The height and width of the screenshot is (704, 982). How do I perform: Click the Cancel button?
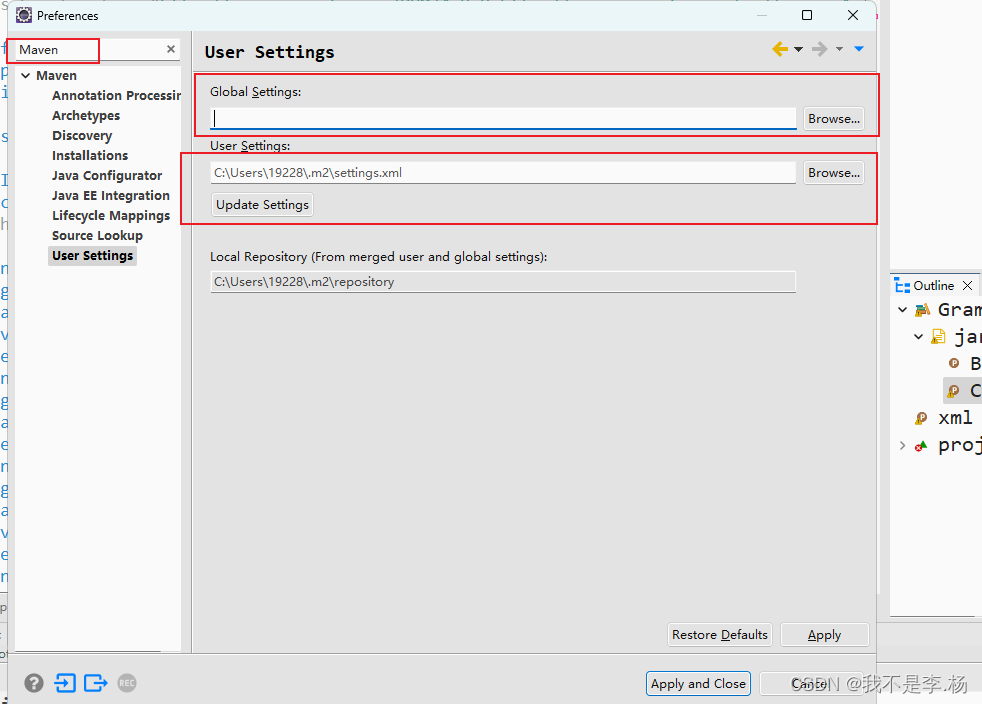[811, 683]
